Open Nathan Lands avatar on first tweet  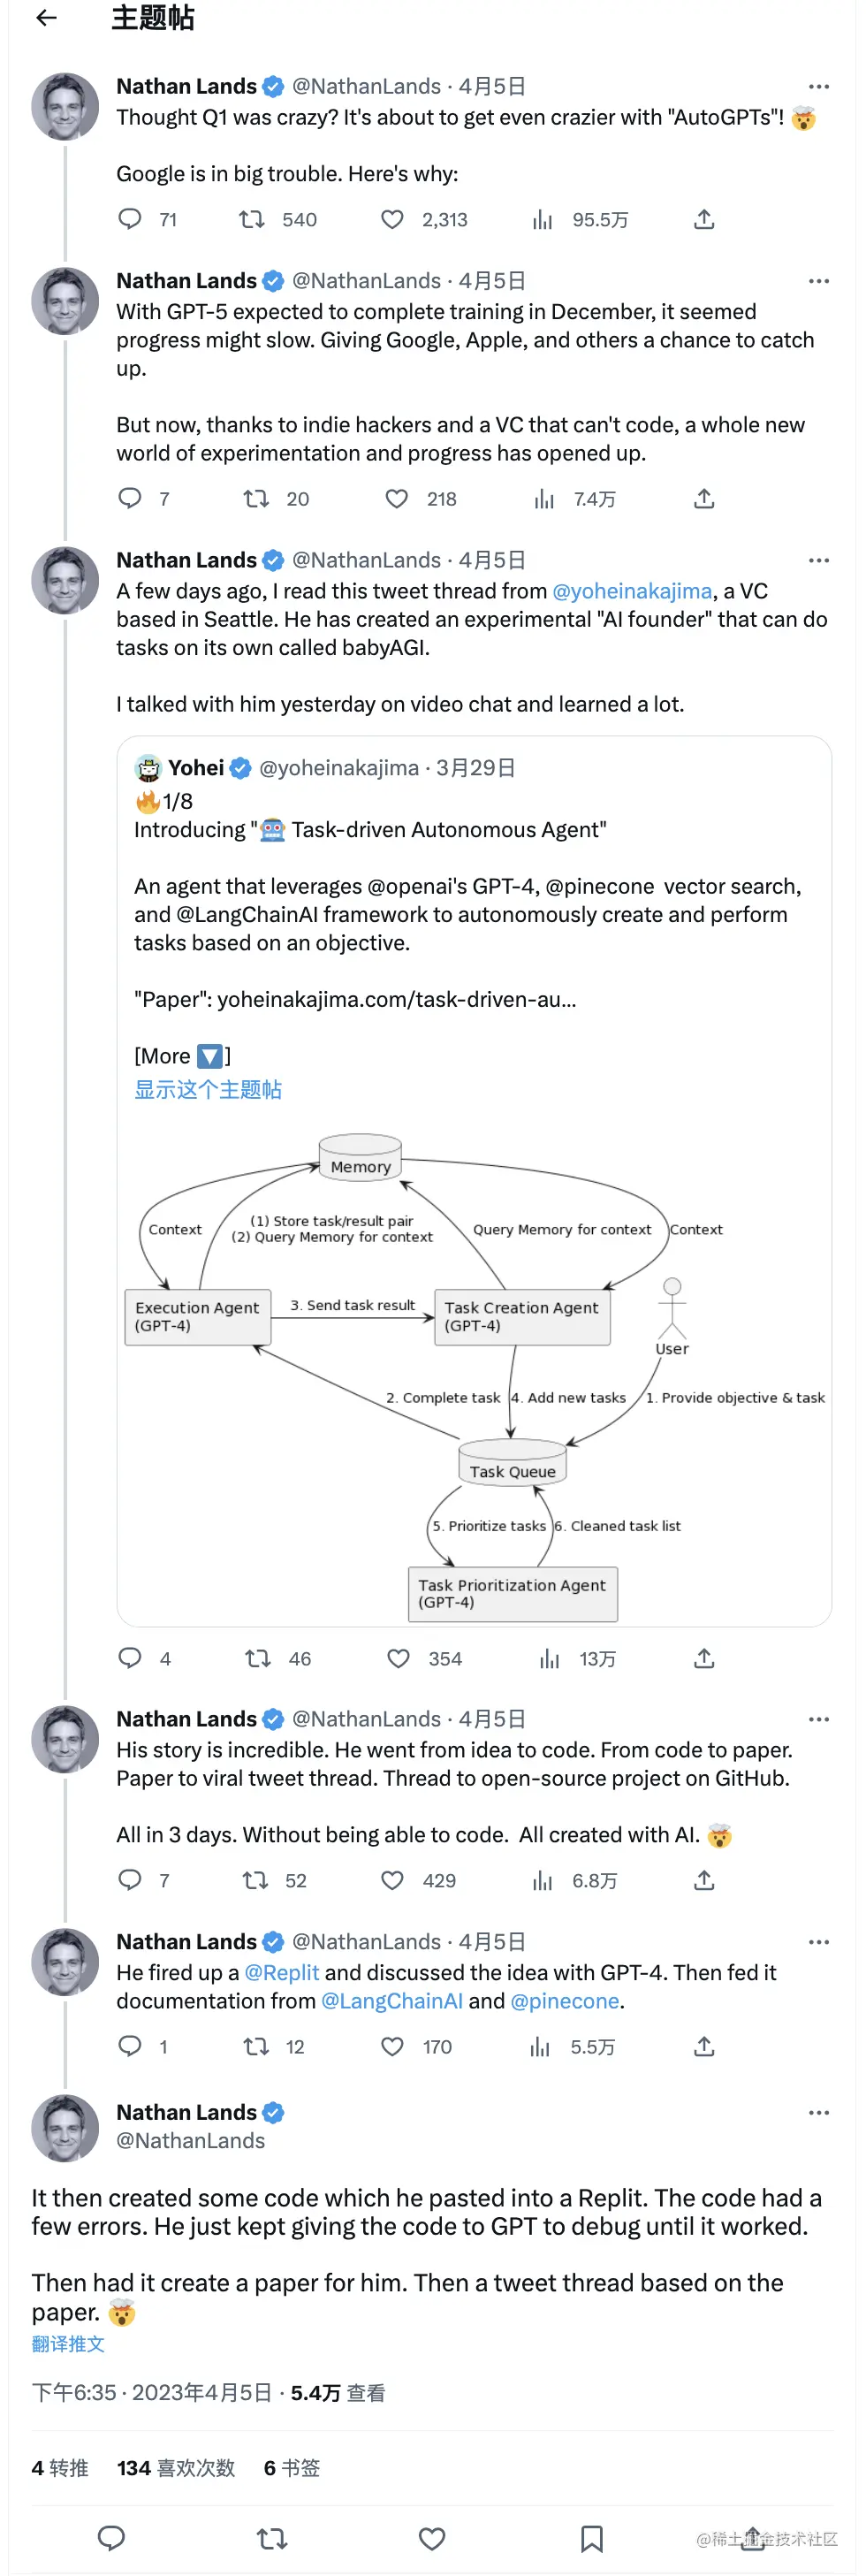[x=65, y=106]
